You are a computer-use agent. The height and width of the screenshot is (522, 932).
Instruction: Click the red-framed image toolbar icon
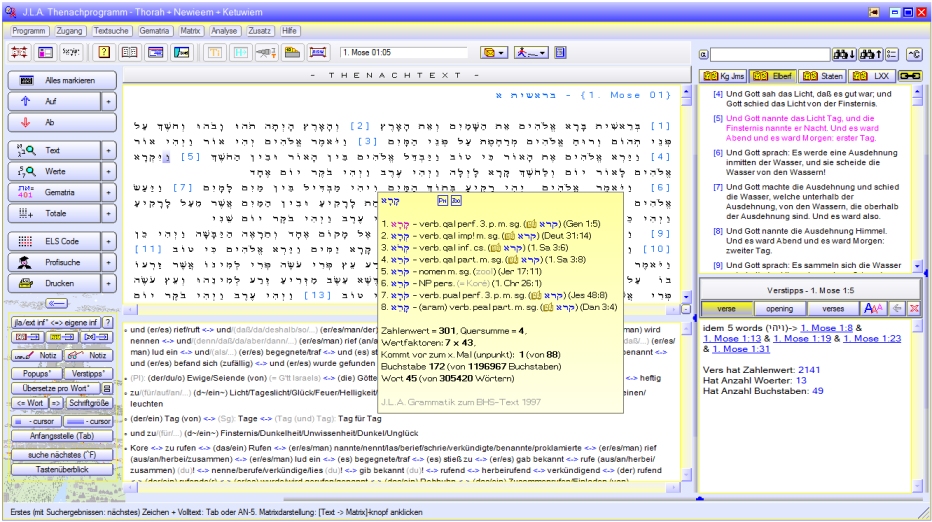(318, 52)
